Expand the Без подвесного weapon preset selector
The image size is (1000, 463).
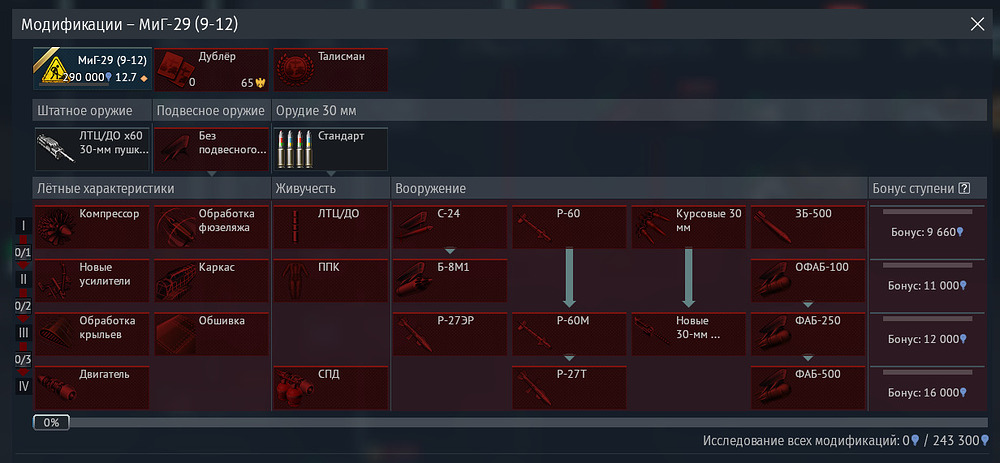coord(211,149)
